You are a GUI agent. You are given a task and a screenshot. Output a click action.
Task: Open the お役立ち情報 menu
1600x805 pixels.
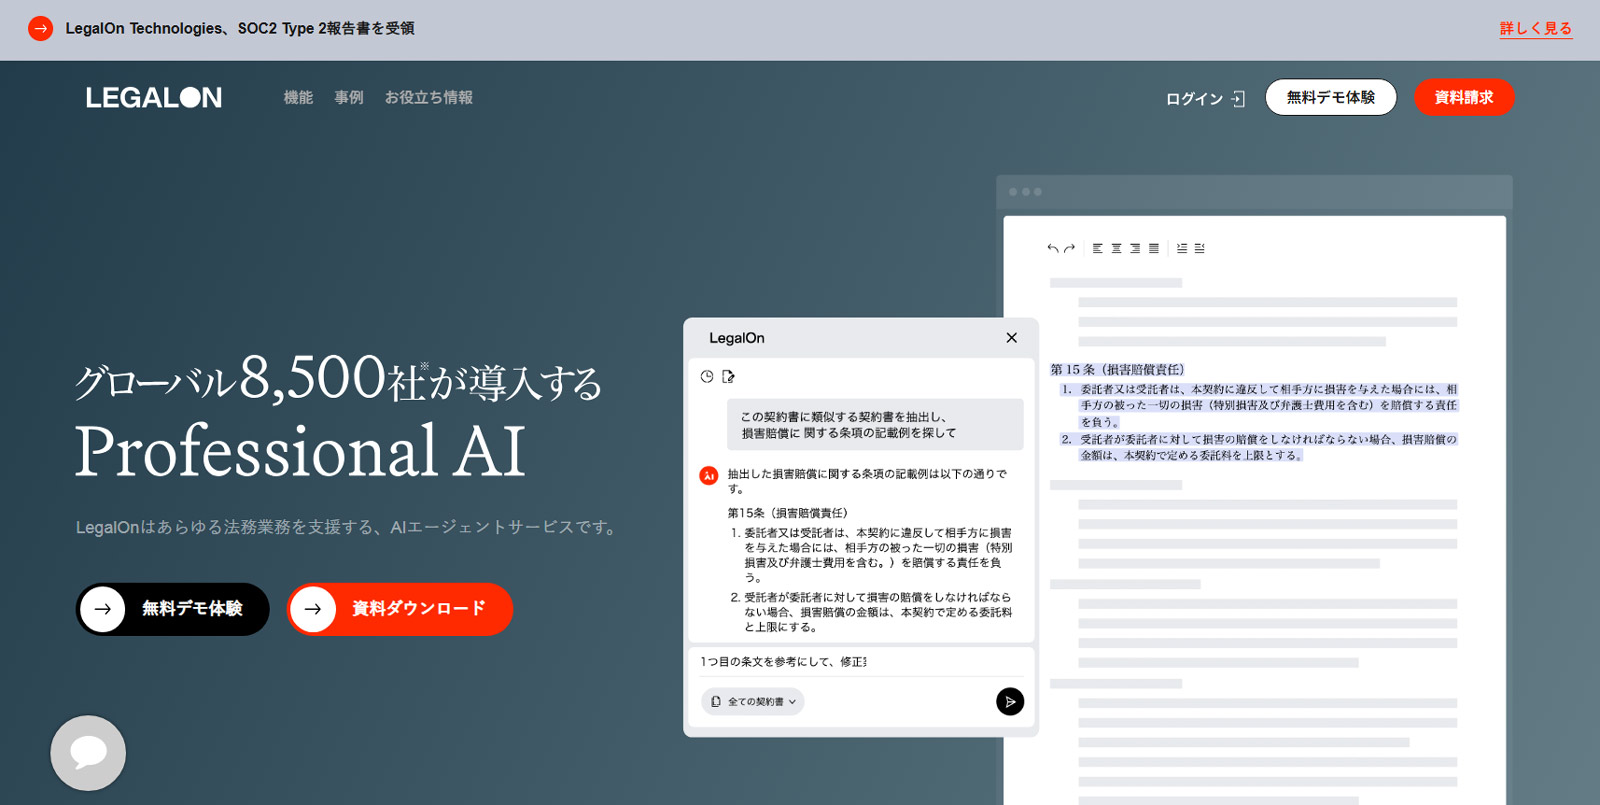(429, 97)
